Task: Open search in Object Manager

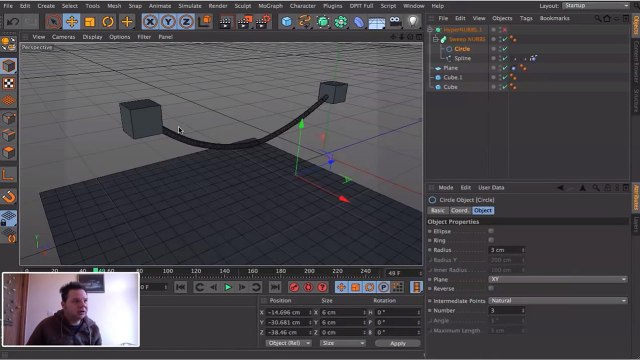Action: coord(598,18)
